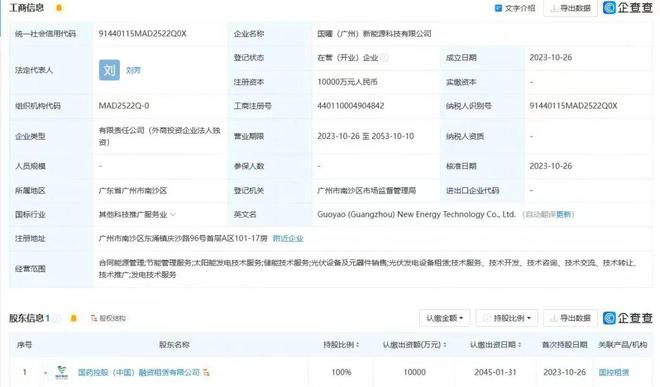Select the 10000 subscribed amount cell
Image resolution: width=660 pixels, height=387 pixels.
[414, 372]
